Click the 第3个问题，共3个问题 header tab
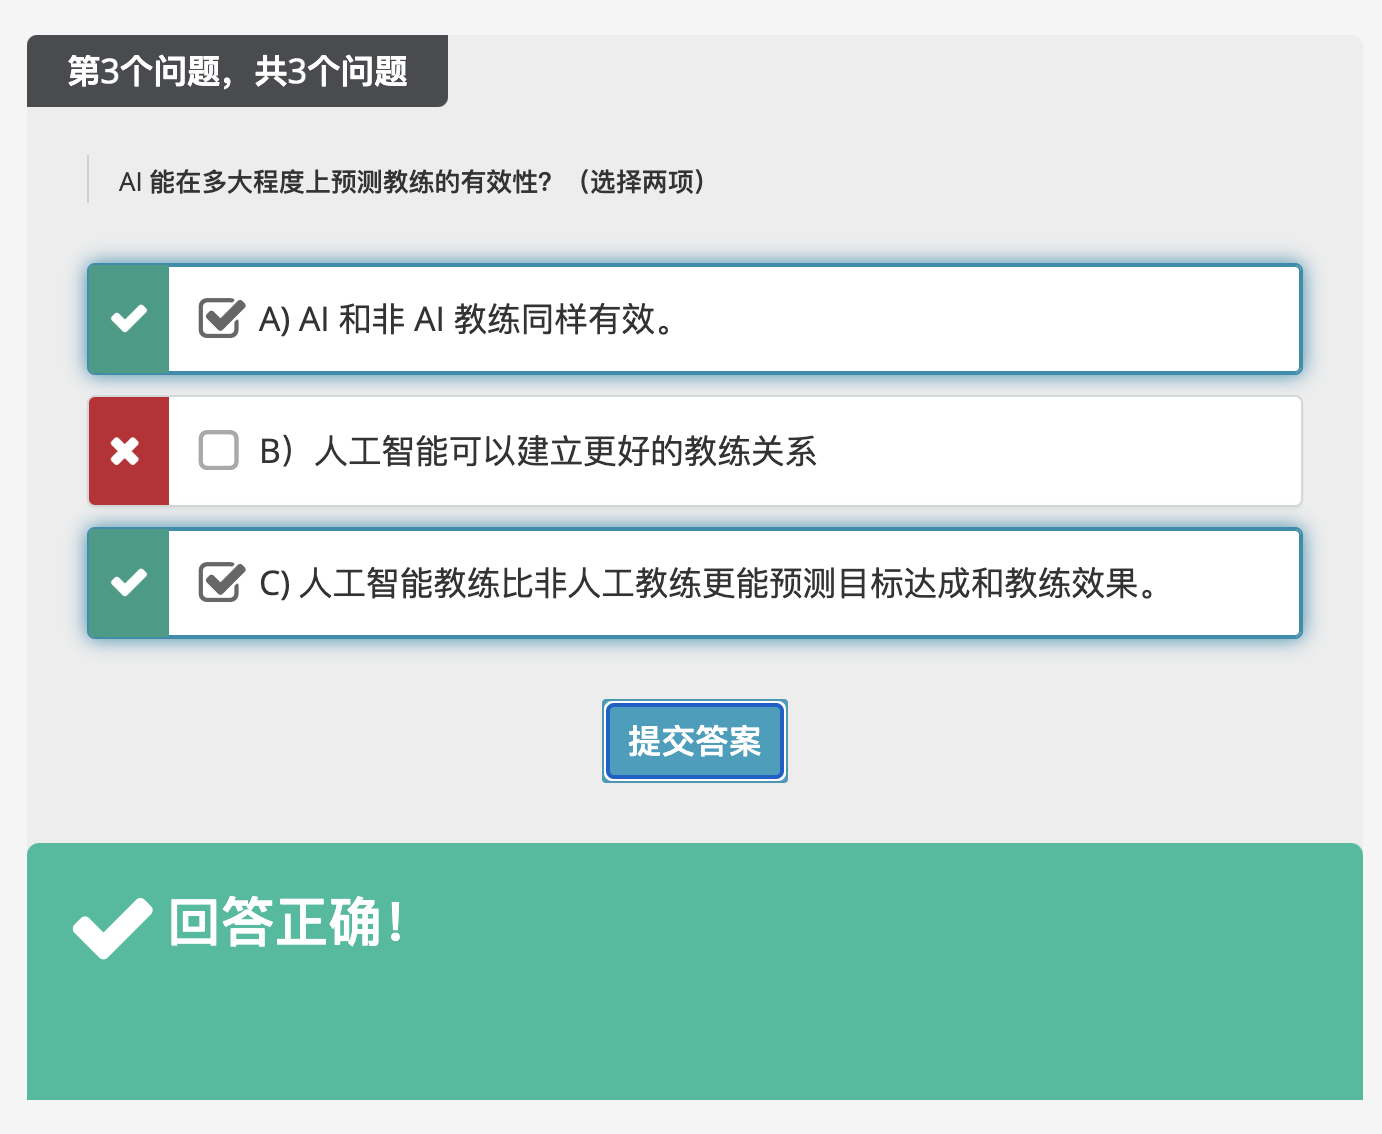 (x=237, y=71)
